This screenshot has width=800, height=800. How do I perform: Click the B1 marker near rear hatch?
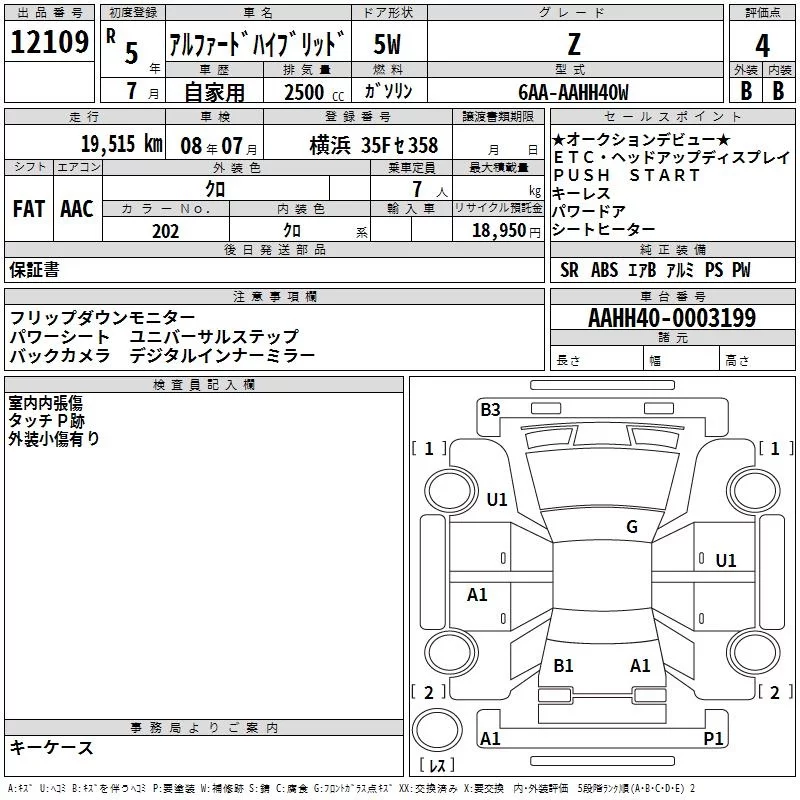click(x=563, y=665)
